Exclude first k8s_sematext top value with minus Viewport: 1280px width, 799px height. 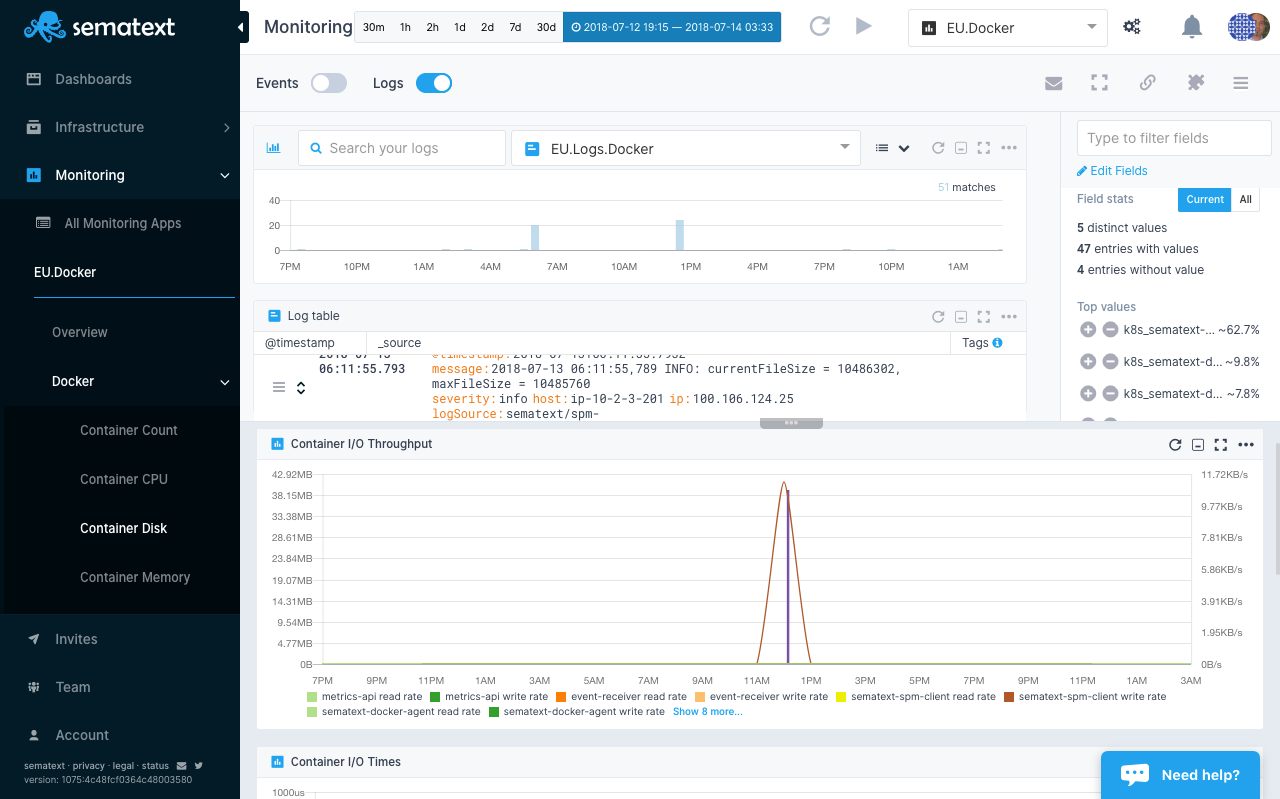(x=1110, y=330)
